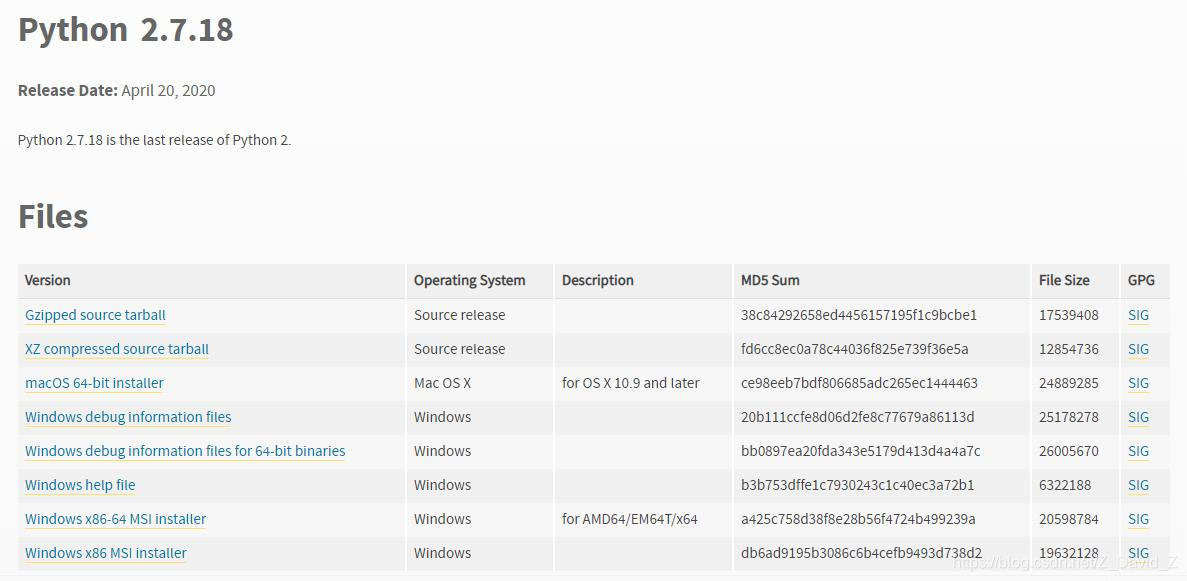Screen dimensions: 1187x581
Task: Open the Gzipped source tarball link
Action: pyautogui.click(x=95, y=315)
